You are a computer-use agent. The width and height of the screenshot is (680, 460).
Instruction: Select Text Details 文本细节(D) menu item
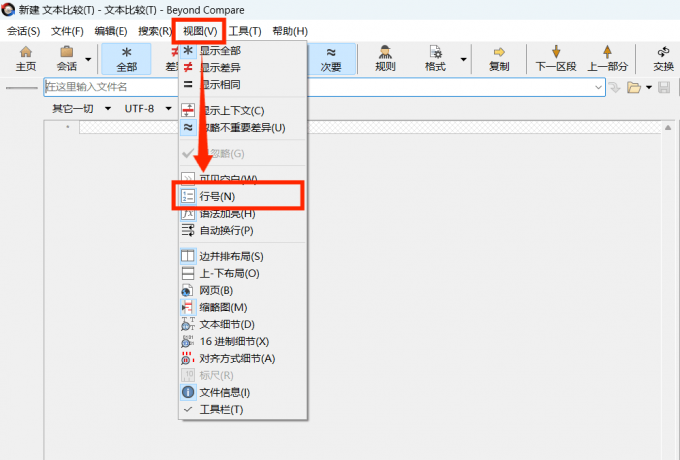(x=242, y=324)
